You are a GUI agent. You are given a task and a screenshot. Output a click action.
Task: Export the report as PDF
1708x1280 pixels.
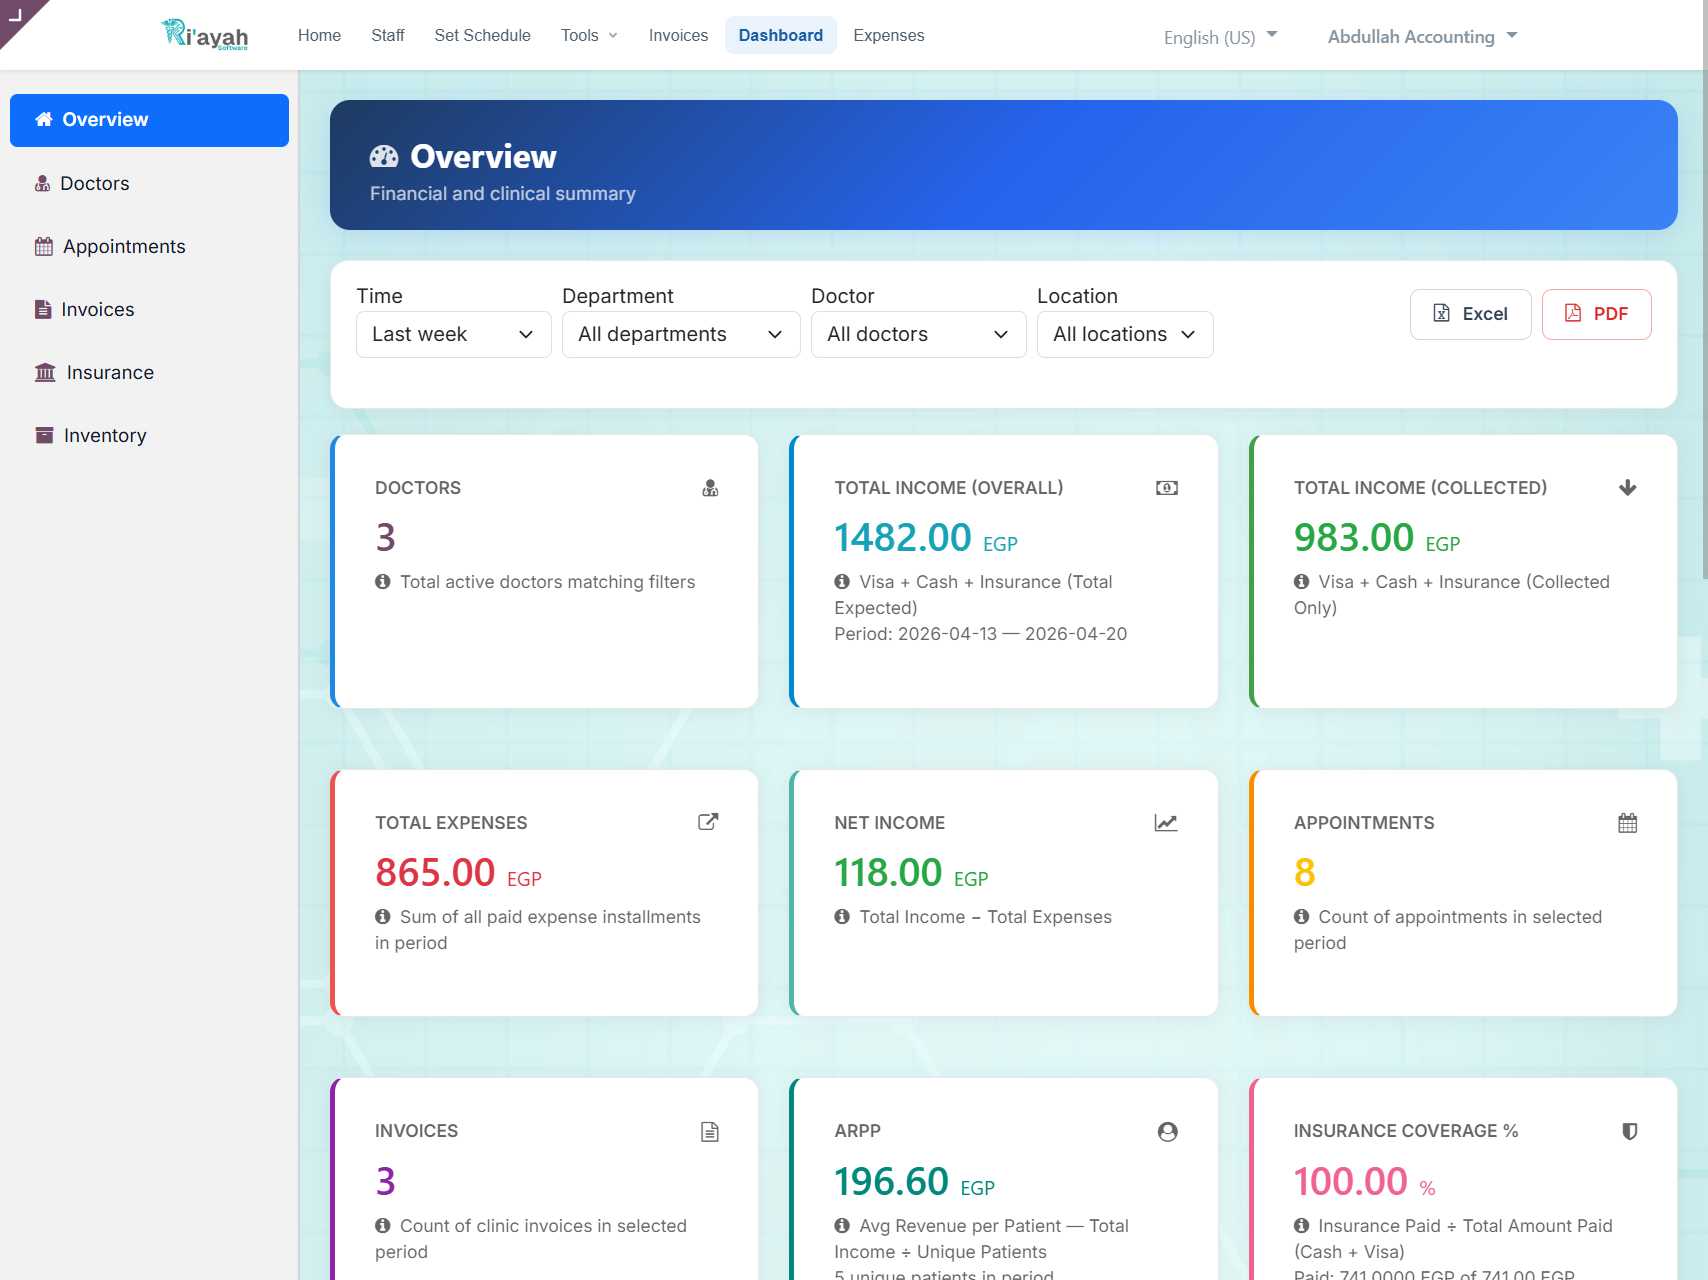1597,314
